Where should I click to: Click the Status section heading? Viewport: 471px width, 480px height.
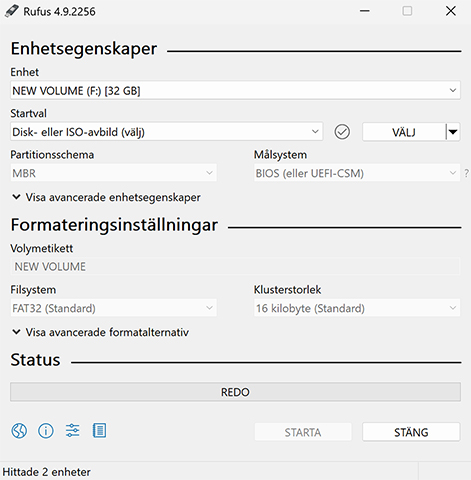click(x=35, y=360)
